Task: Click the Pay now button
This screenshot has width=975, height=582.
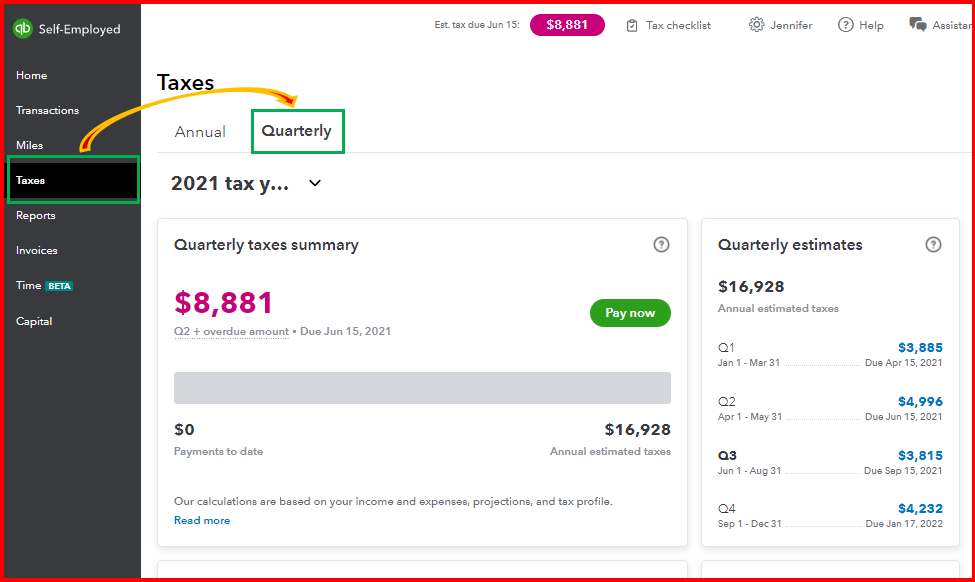Action: (630, 312)
